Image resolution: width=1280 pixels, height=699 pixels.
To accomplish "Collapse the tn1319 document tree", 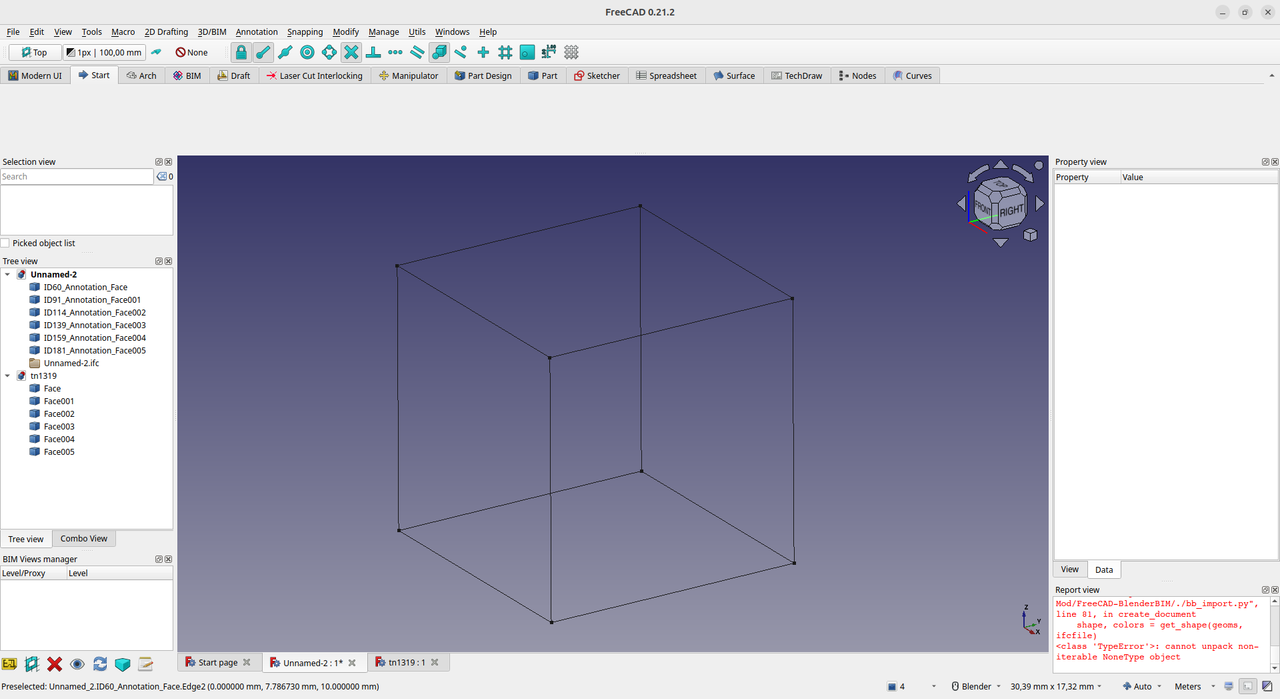I will [x=8, y=376].
